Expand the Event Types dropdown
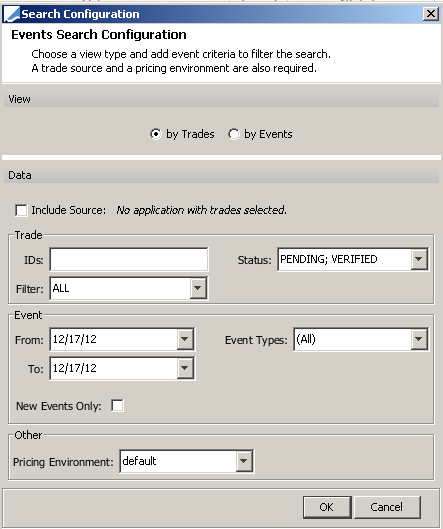The image size is (443, 529). coord(419,339)
